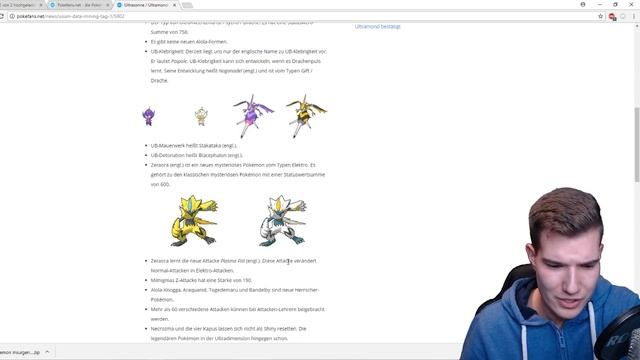The height and width of the screenshot is (360, 640).
Task: Click the purple Poipole sprite image
Action: click(x=149, y=116)
